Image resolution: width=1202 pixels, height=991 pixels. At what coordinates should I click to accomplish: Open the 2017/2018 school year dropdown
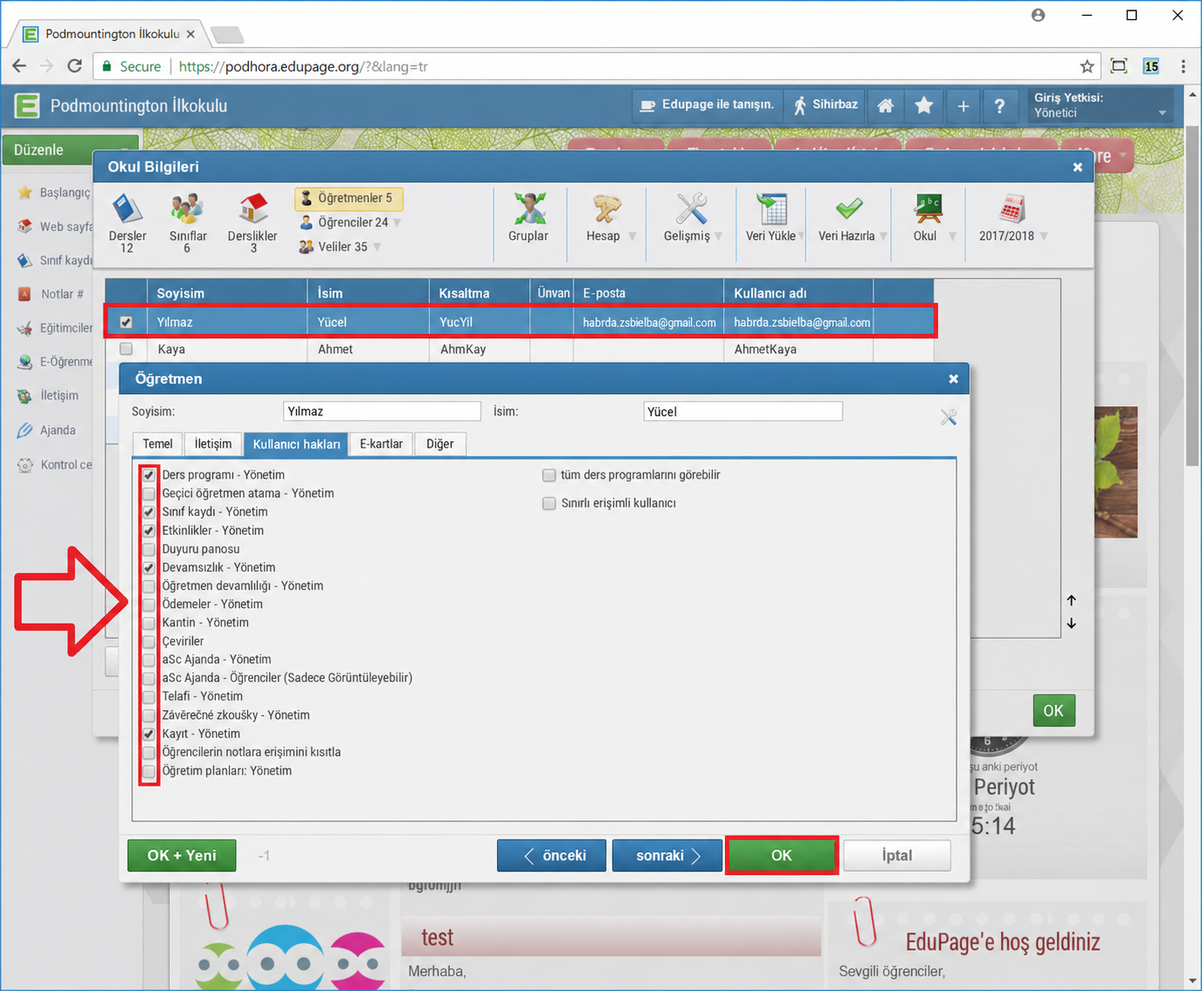1015,236
